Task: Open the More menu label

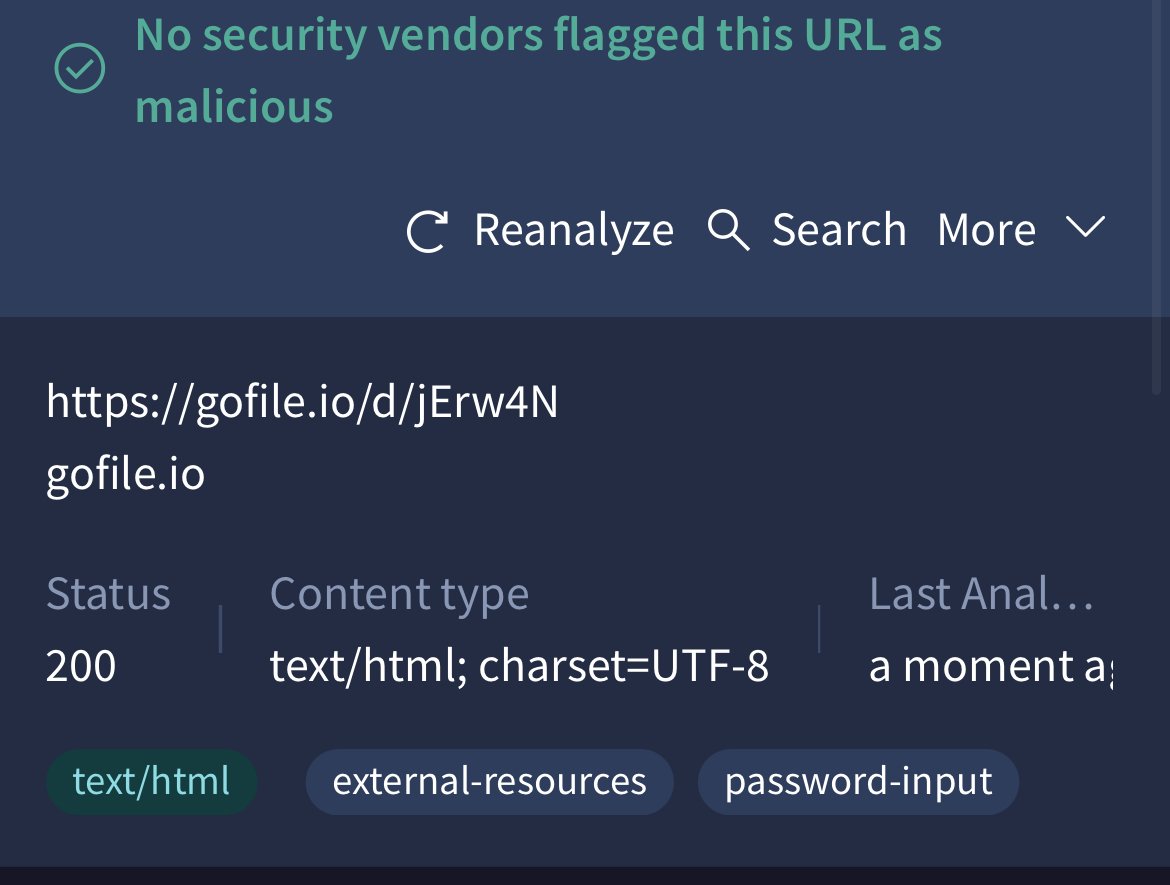Action: click(x=986, y=231)
